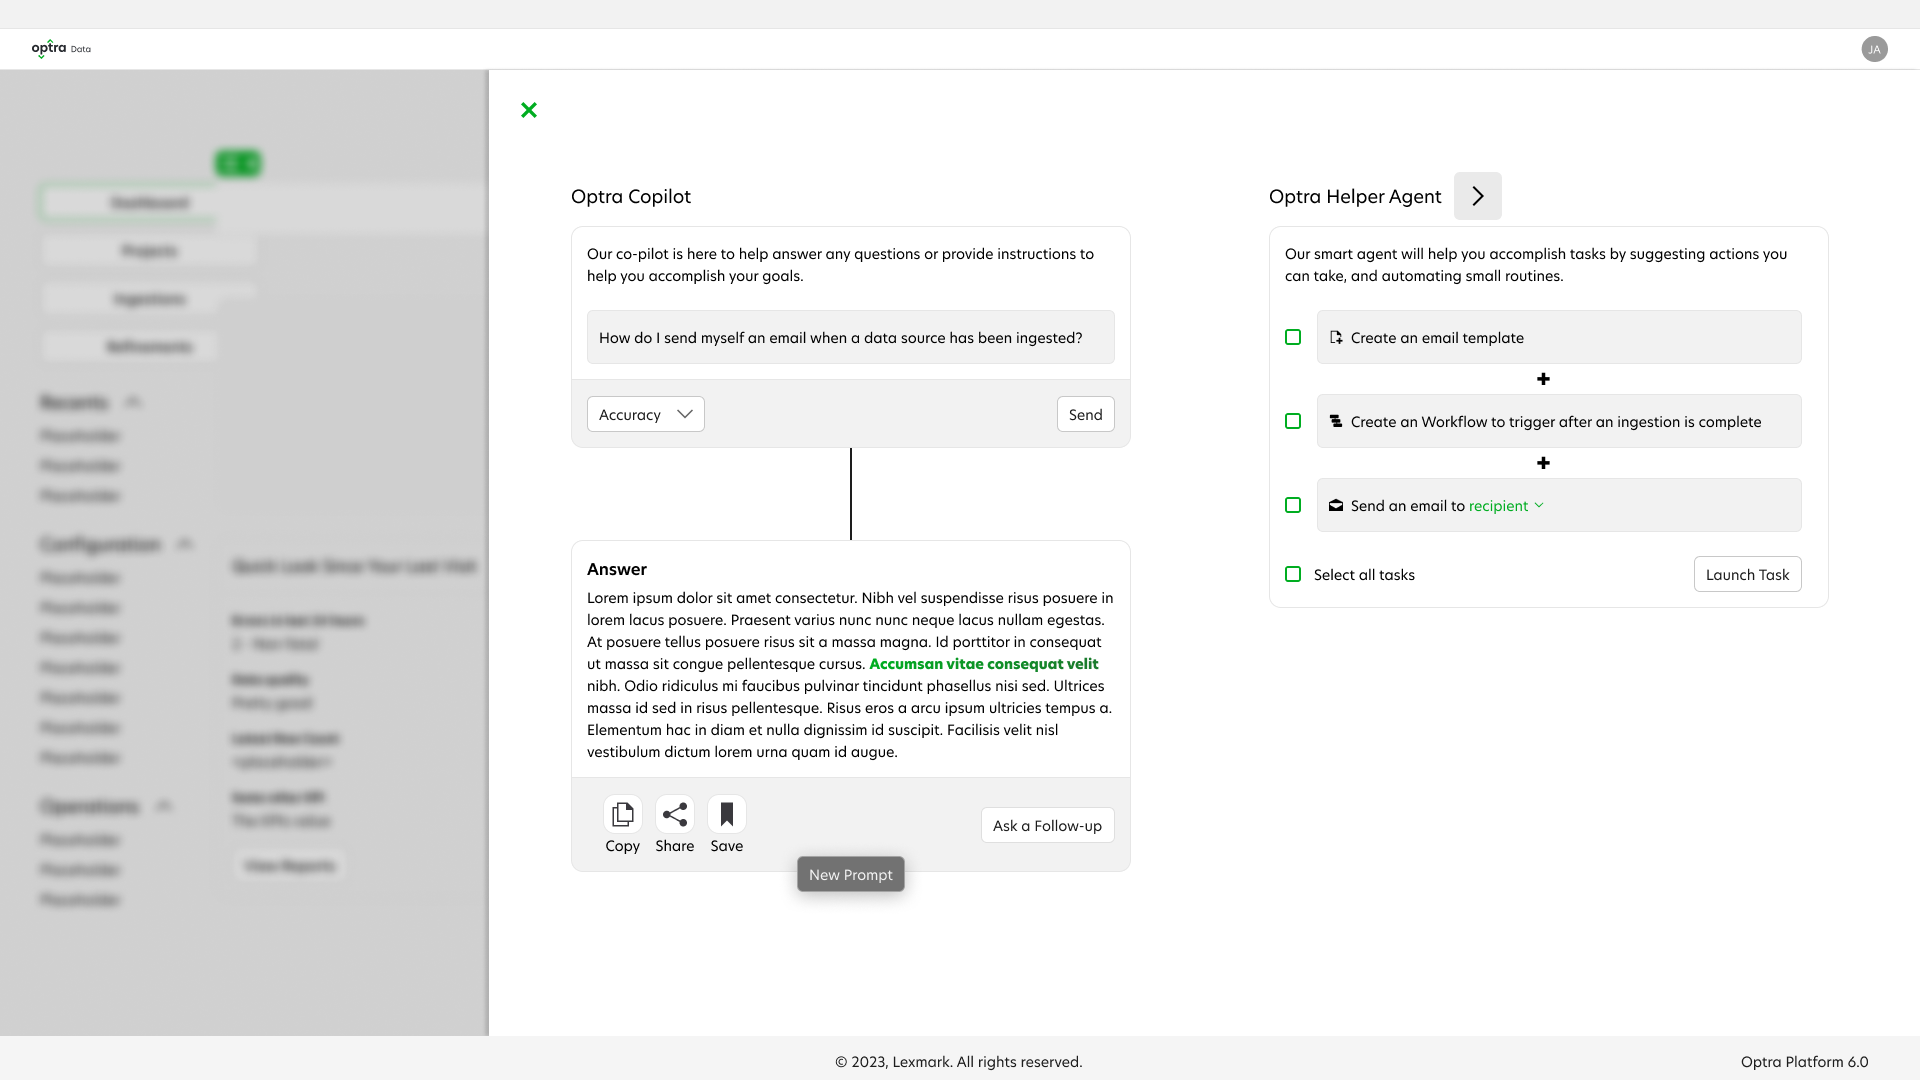Image resolution: width=1920 pixels, height=1080 pixels.
Task: Click plus icon below Create an email template
Action: (x=1543, y=379)
